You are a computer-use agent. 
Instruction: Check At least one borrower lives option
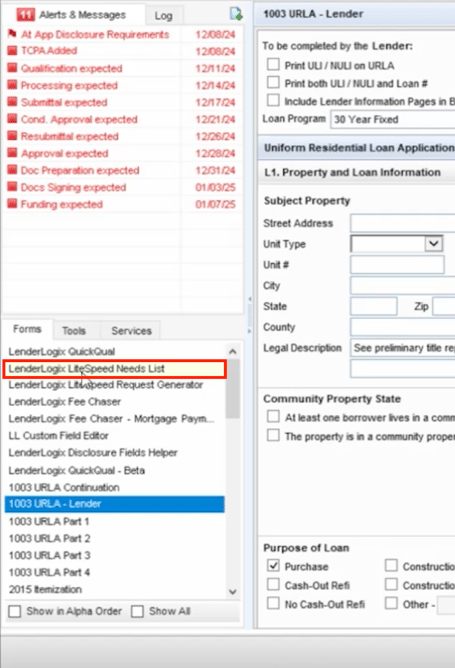273,416
